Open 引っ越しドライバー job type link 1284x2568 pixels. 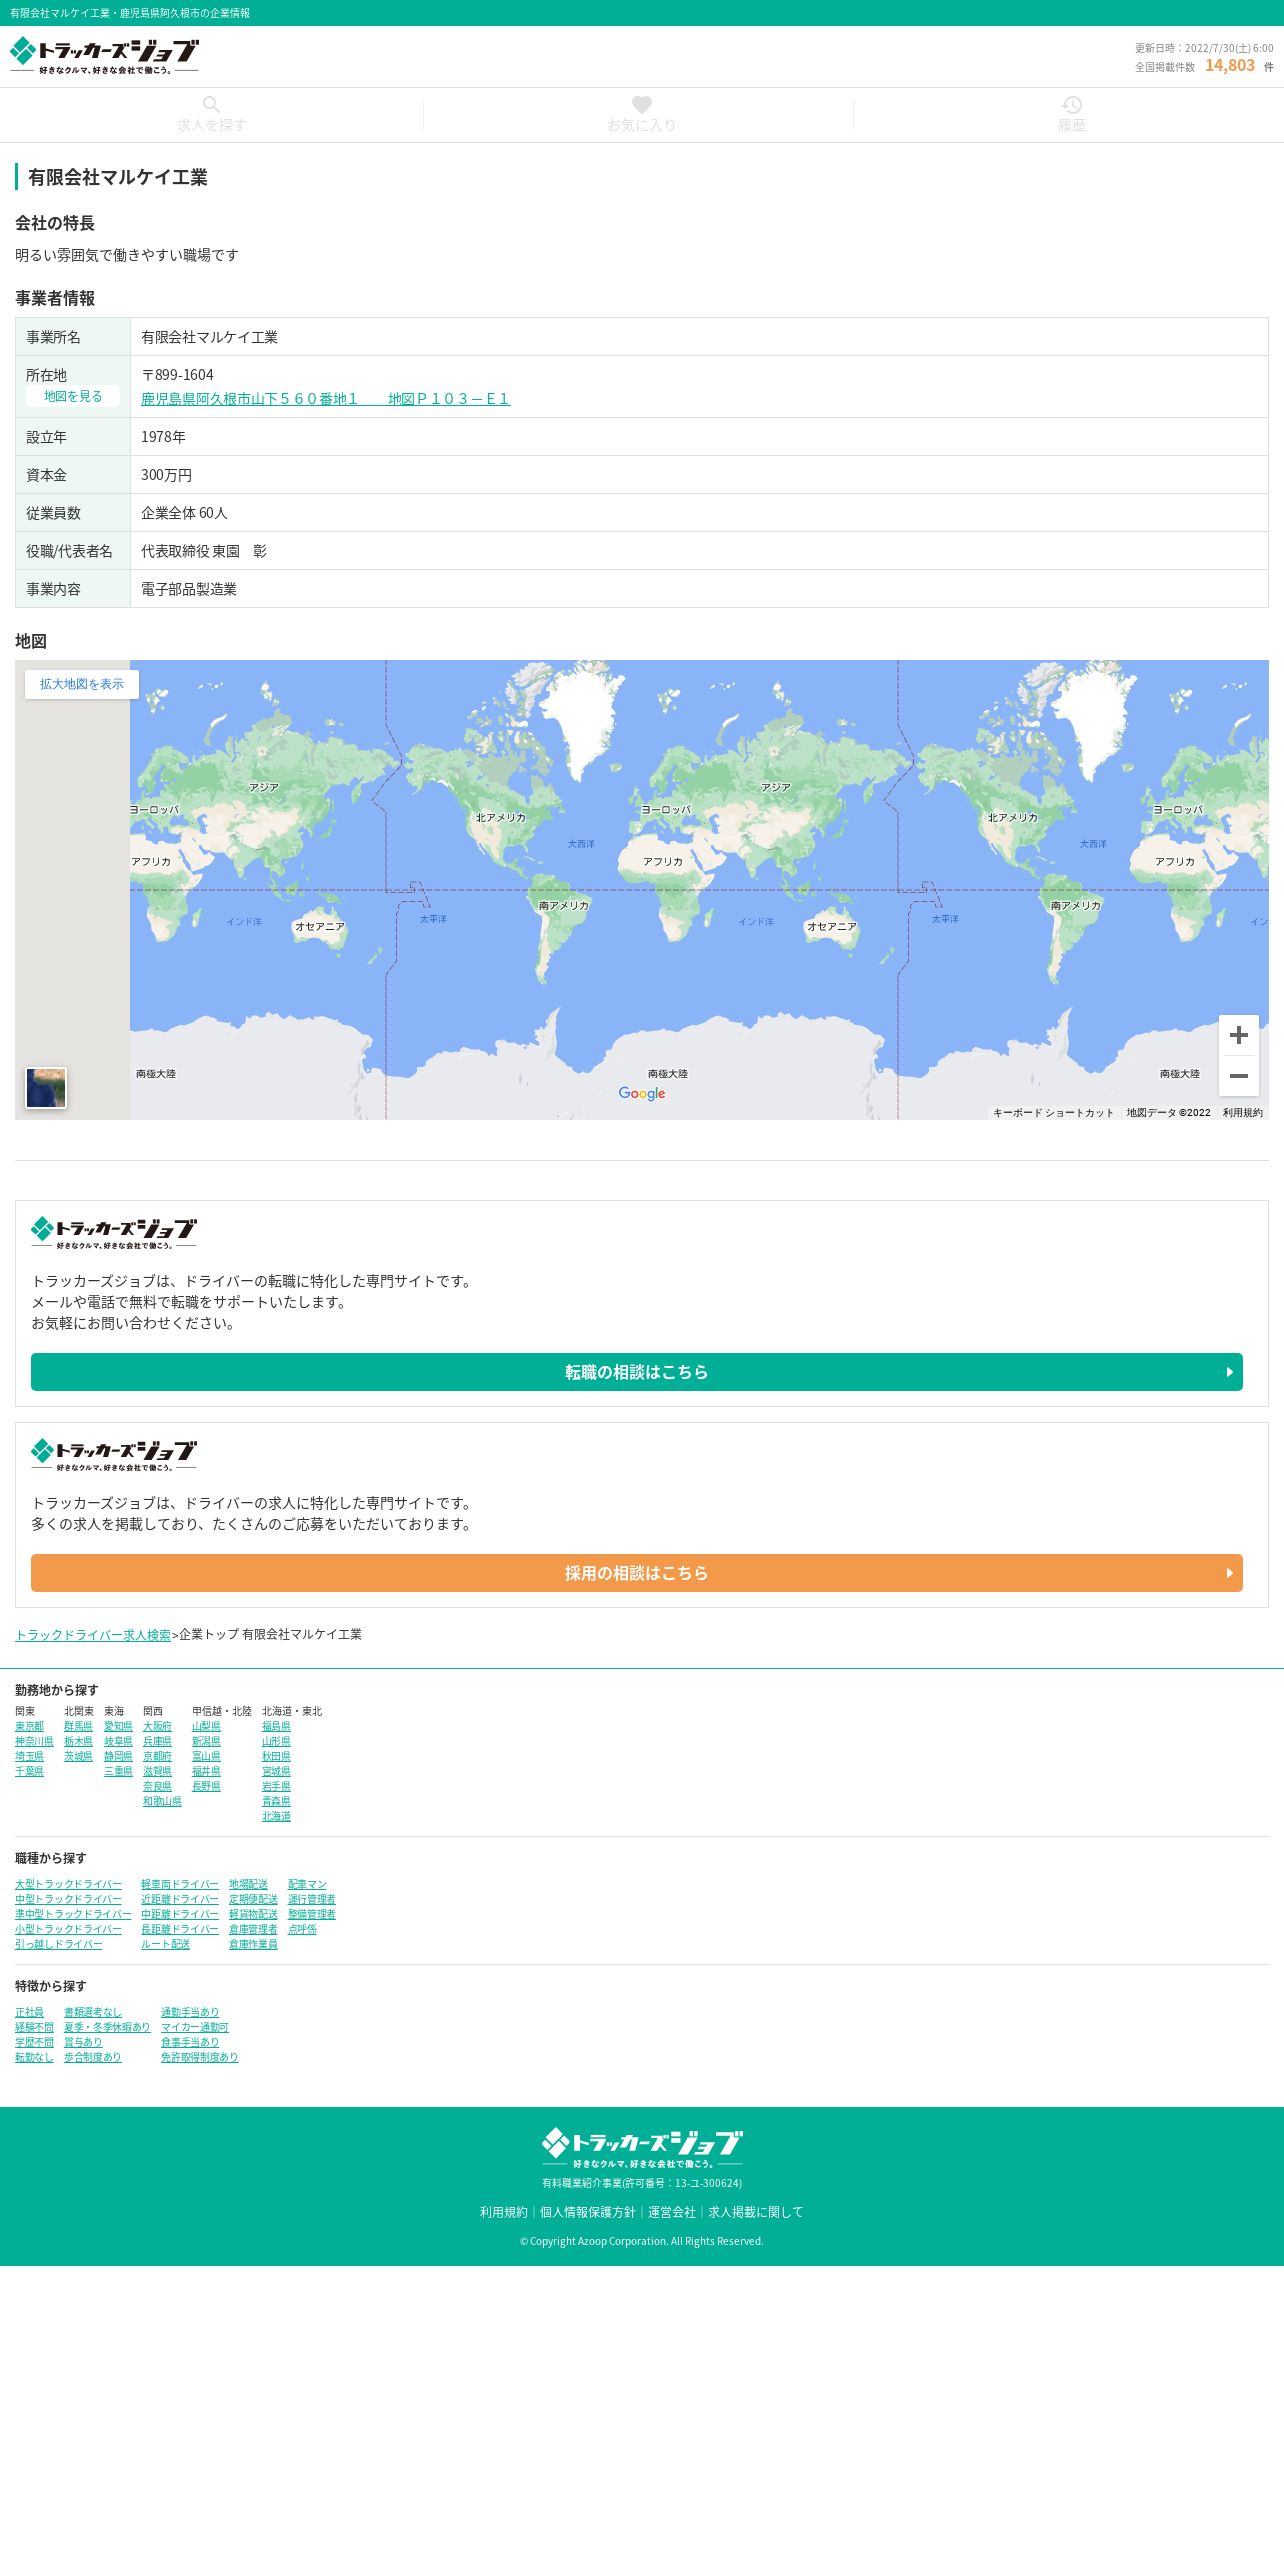coord(58,1945)
